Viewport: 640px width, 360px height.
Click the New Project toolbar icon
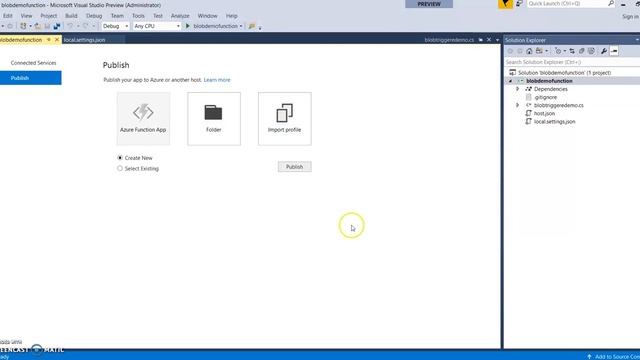(x=23, y=26)
